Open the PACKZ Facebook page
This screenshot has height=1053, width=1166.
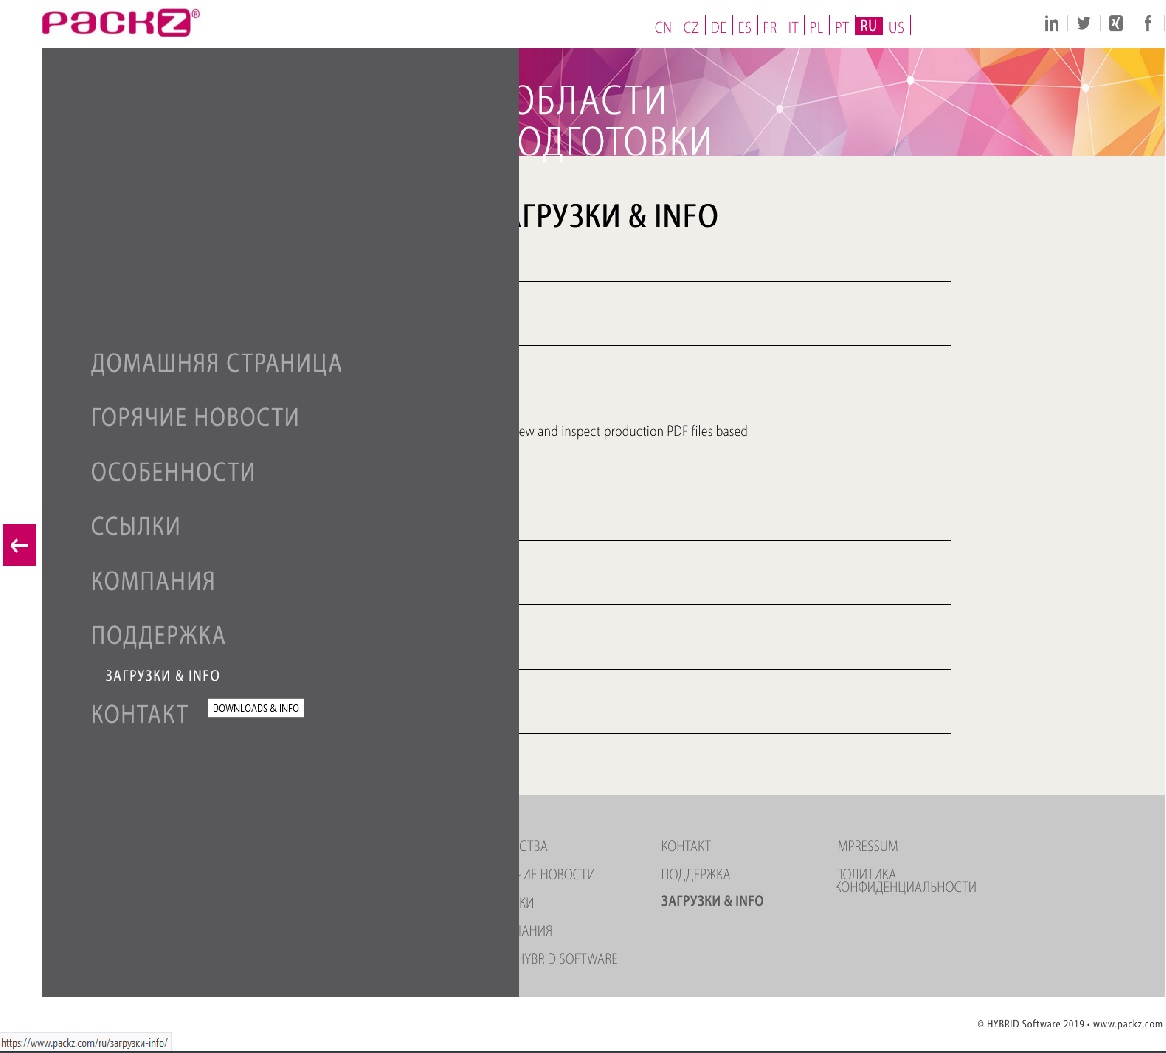pyautogui.click(x=1147, y=24)
